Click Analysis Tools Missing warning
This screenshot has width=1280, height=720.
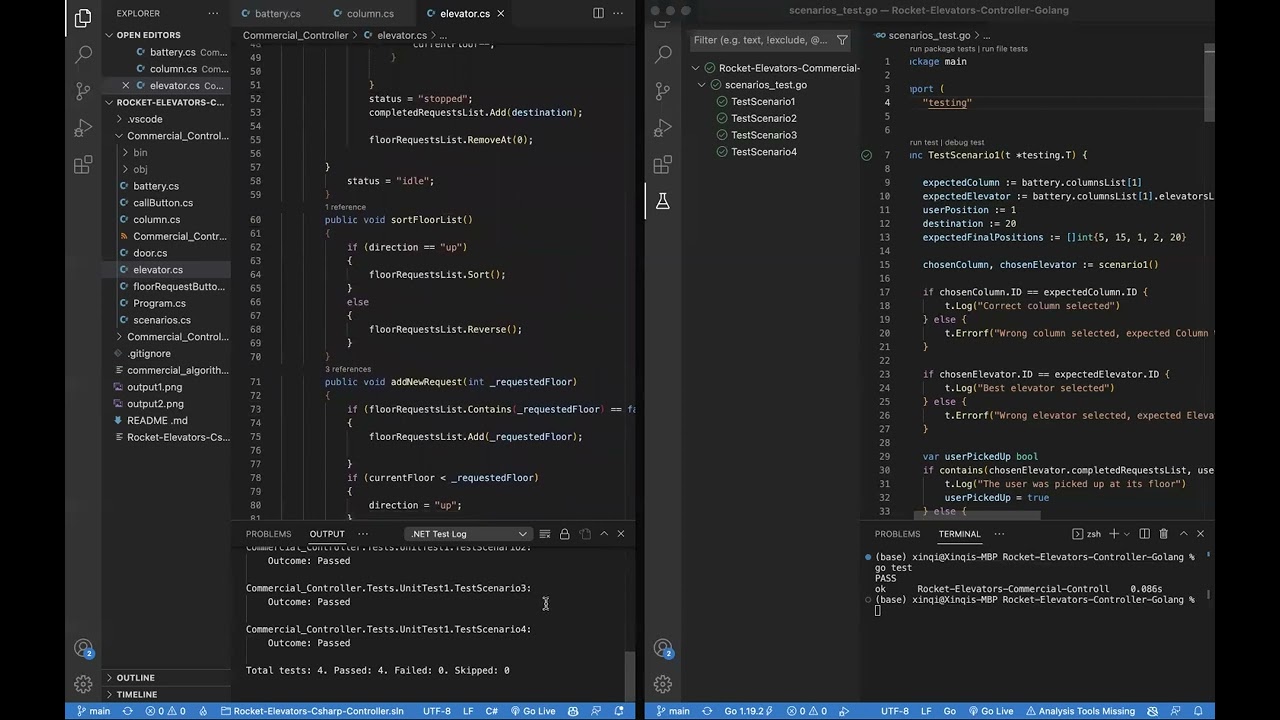pos(1079,711)
